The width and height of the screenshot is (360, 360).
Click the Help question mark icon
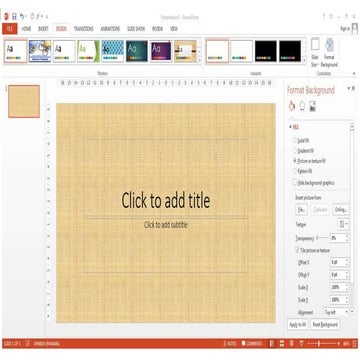tap(323, 16)
